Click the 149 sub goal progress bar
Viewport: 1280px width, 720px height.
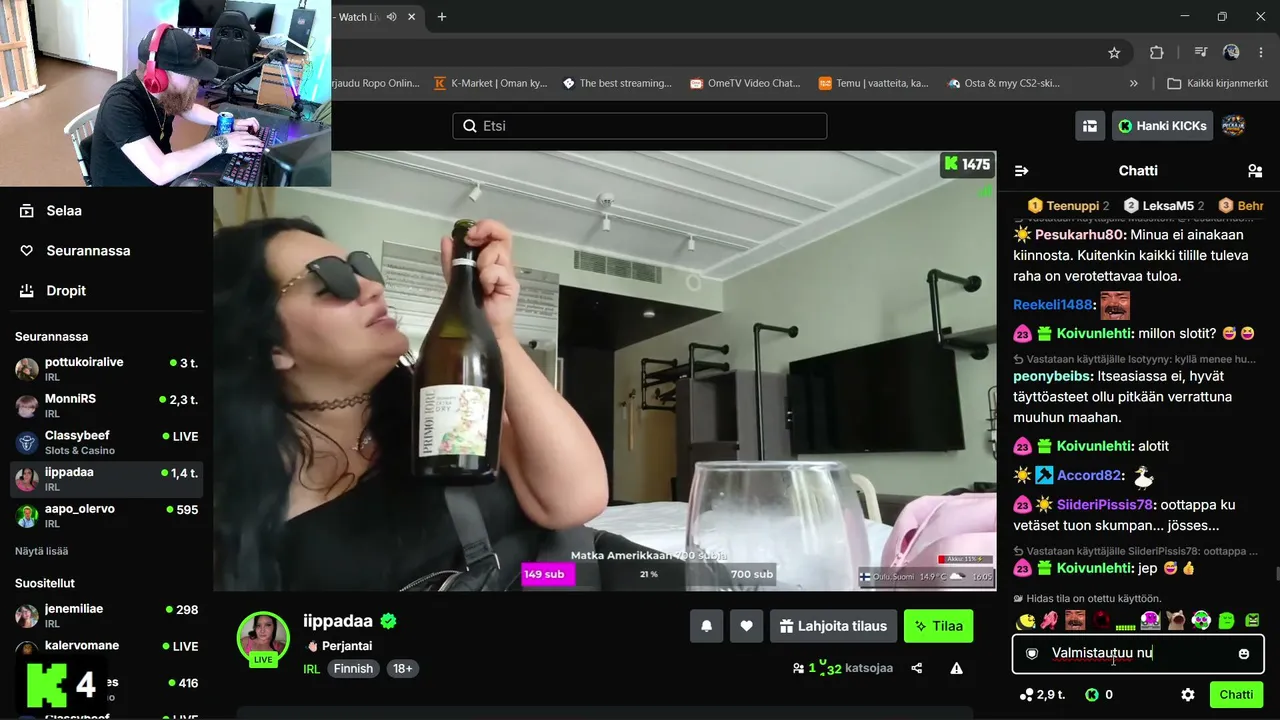648,574
